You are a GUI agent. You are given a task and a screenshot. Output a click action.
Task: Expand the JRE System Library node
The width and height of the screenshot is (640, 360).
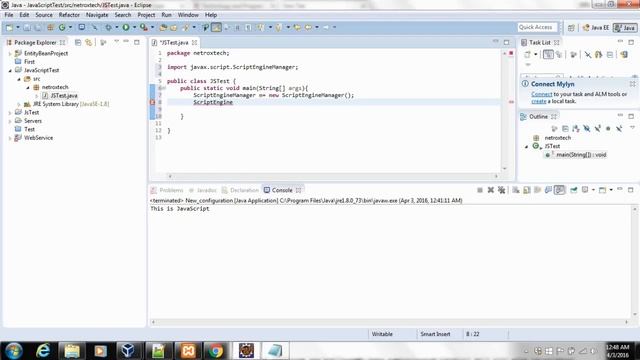point(19,104)
